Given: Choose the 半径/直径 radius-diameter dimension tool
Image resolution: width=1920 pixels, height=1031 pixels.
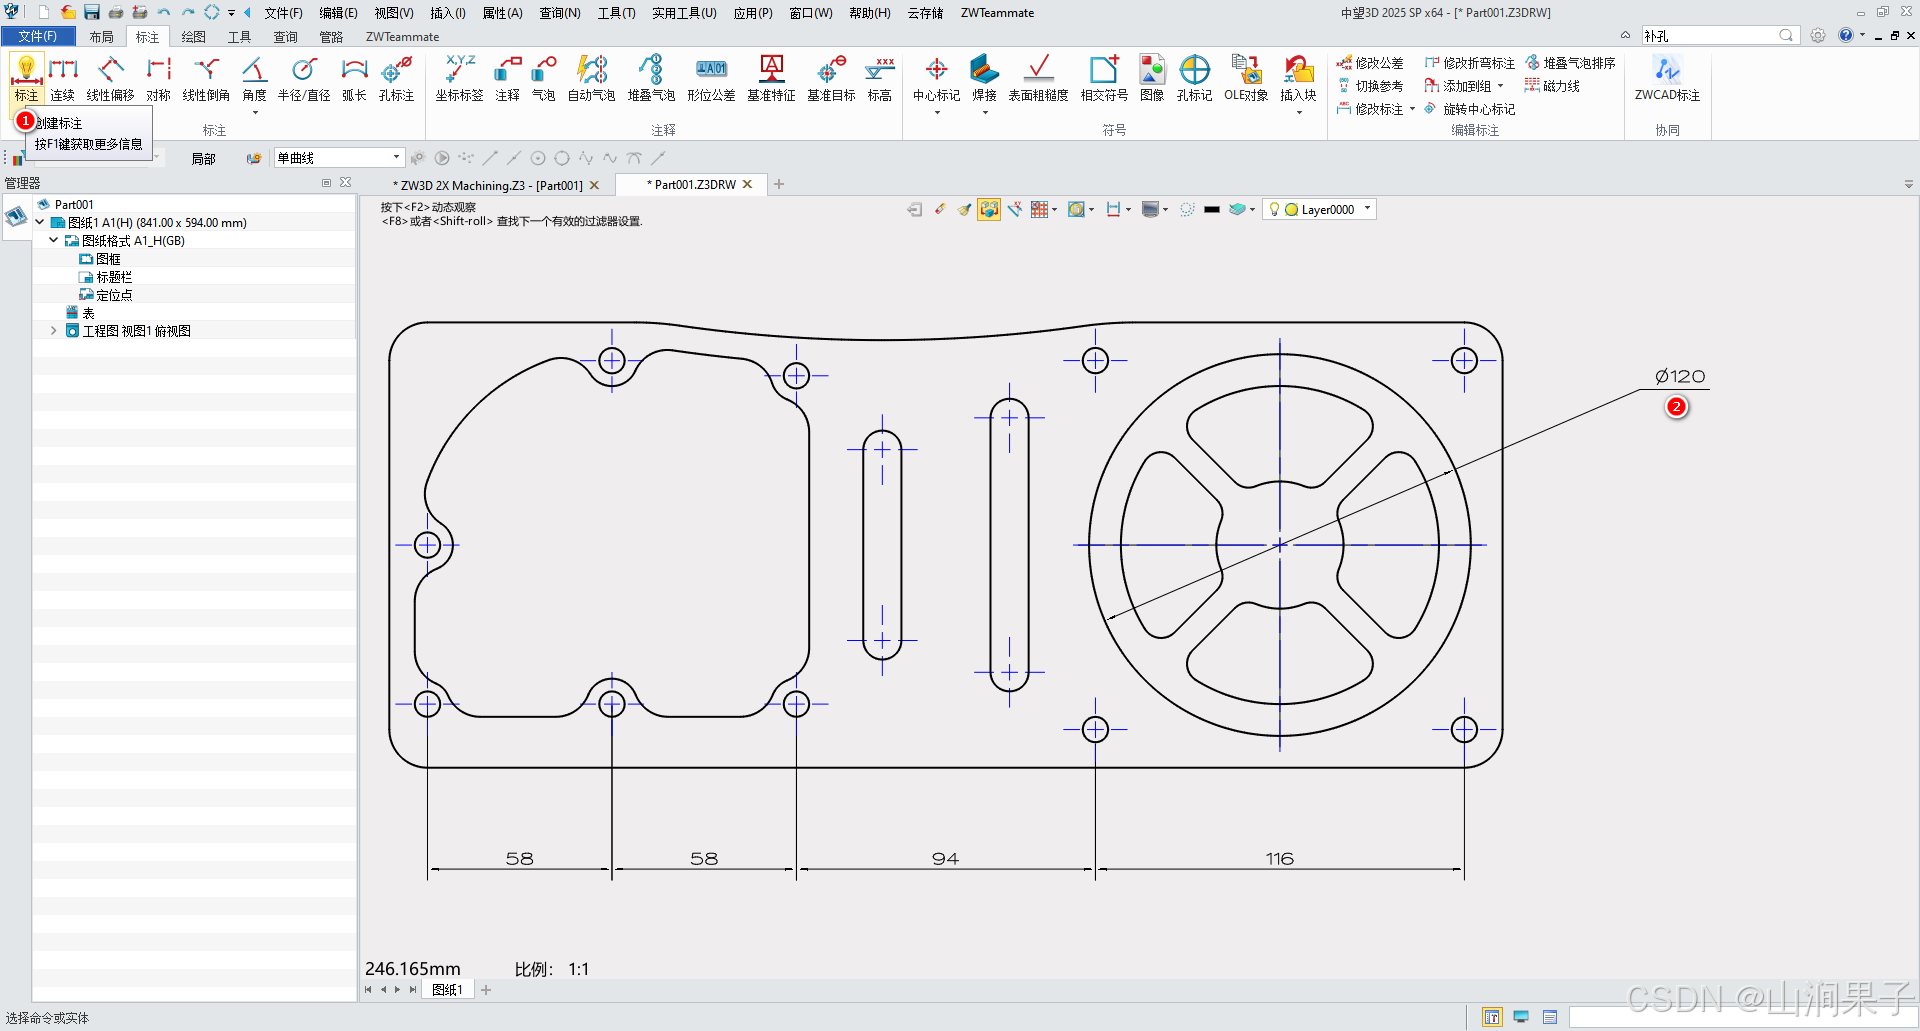Looking at the screenshot, I should (304, 79).
